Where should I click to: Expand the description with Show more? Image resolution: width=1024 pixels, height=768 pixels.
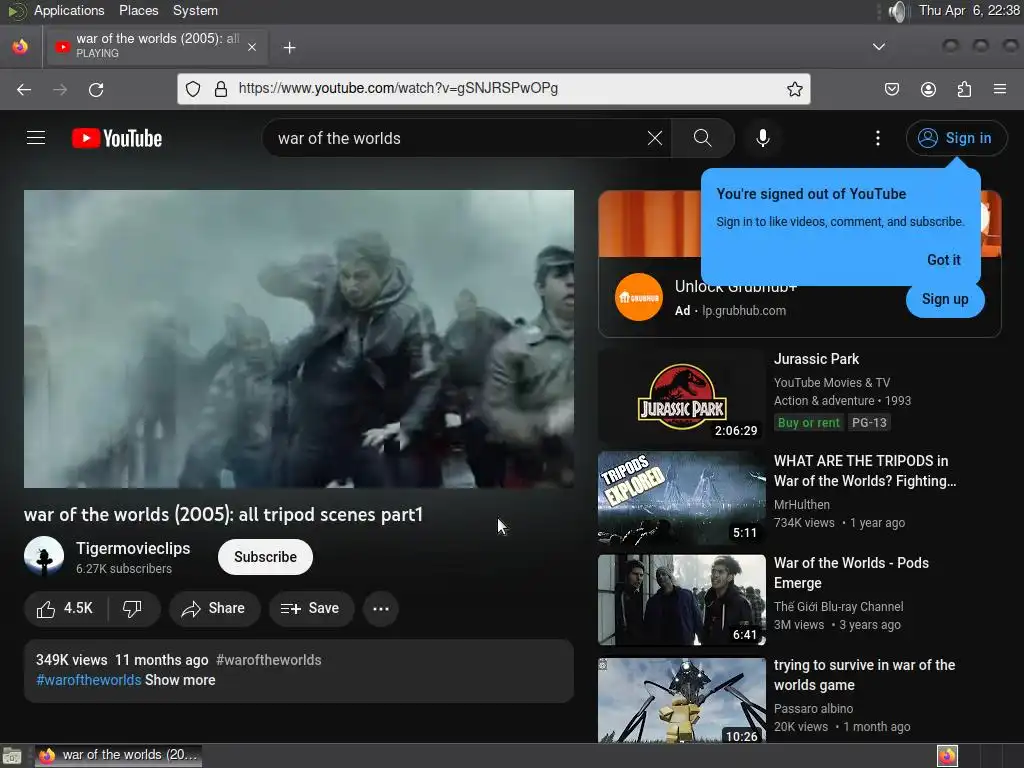(180, 680)
